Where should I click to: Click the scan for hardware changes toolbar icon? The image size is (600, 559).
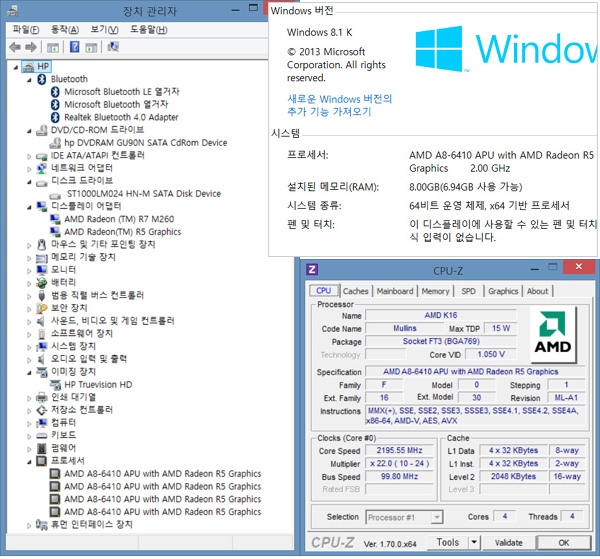coord(113,47)
